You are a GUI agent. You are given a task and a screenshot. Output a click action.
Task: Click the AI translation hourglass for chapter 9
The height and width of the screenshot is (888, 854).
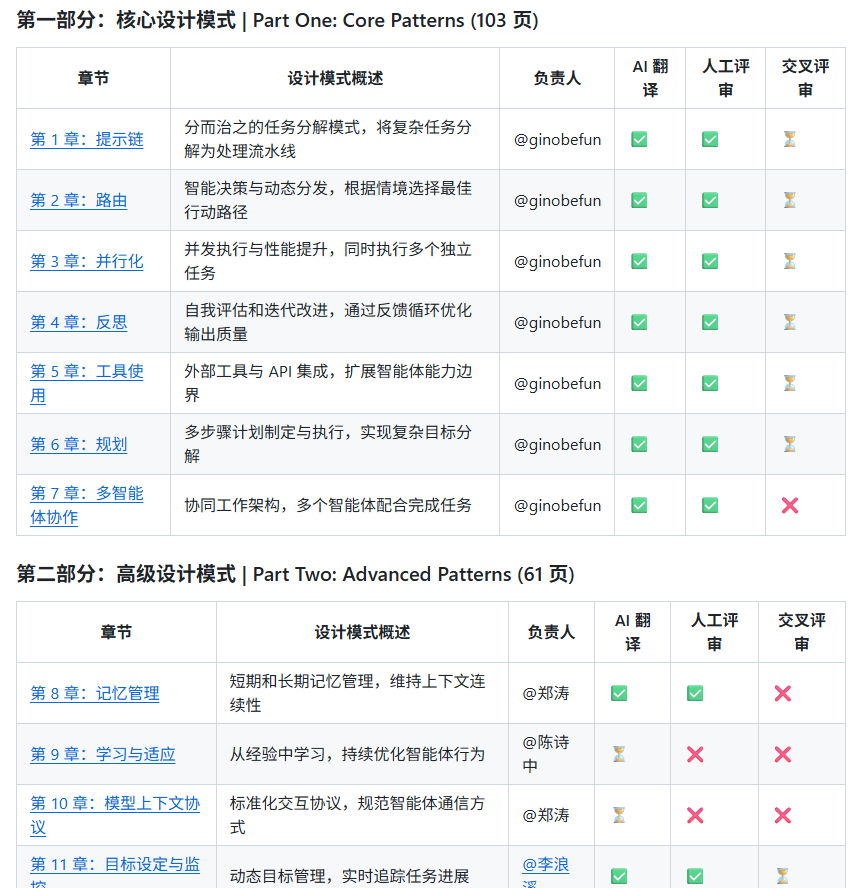[619, 754]
